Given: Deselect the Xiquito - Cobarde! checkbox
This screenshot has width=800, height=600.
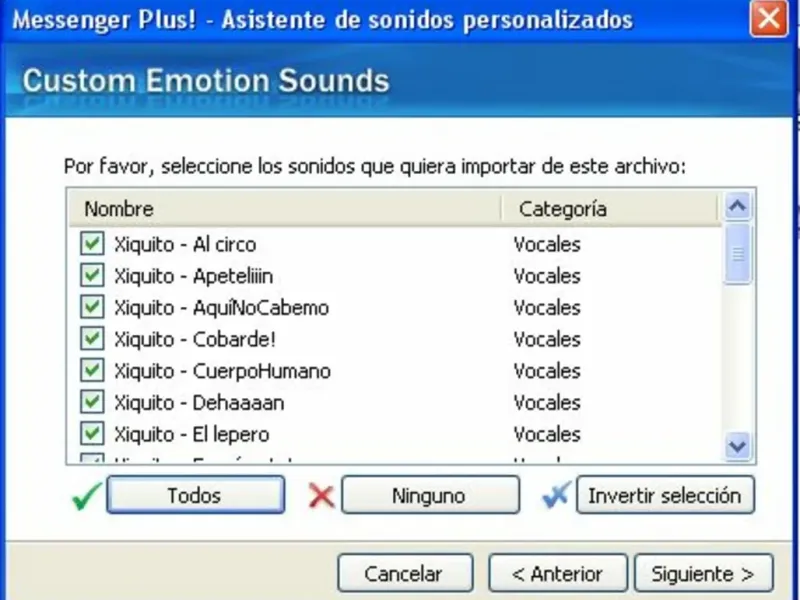Looking at the screenshot, I should point(92,339).
